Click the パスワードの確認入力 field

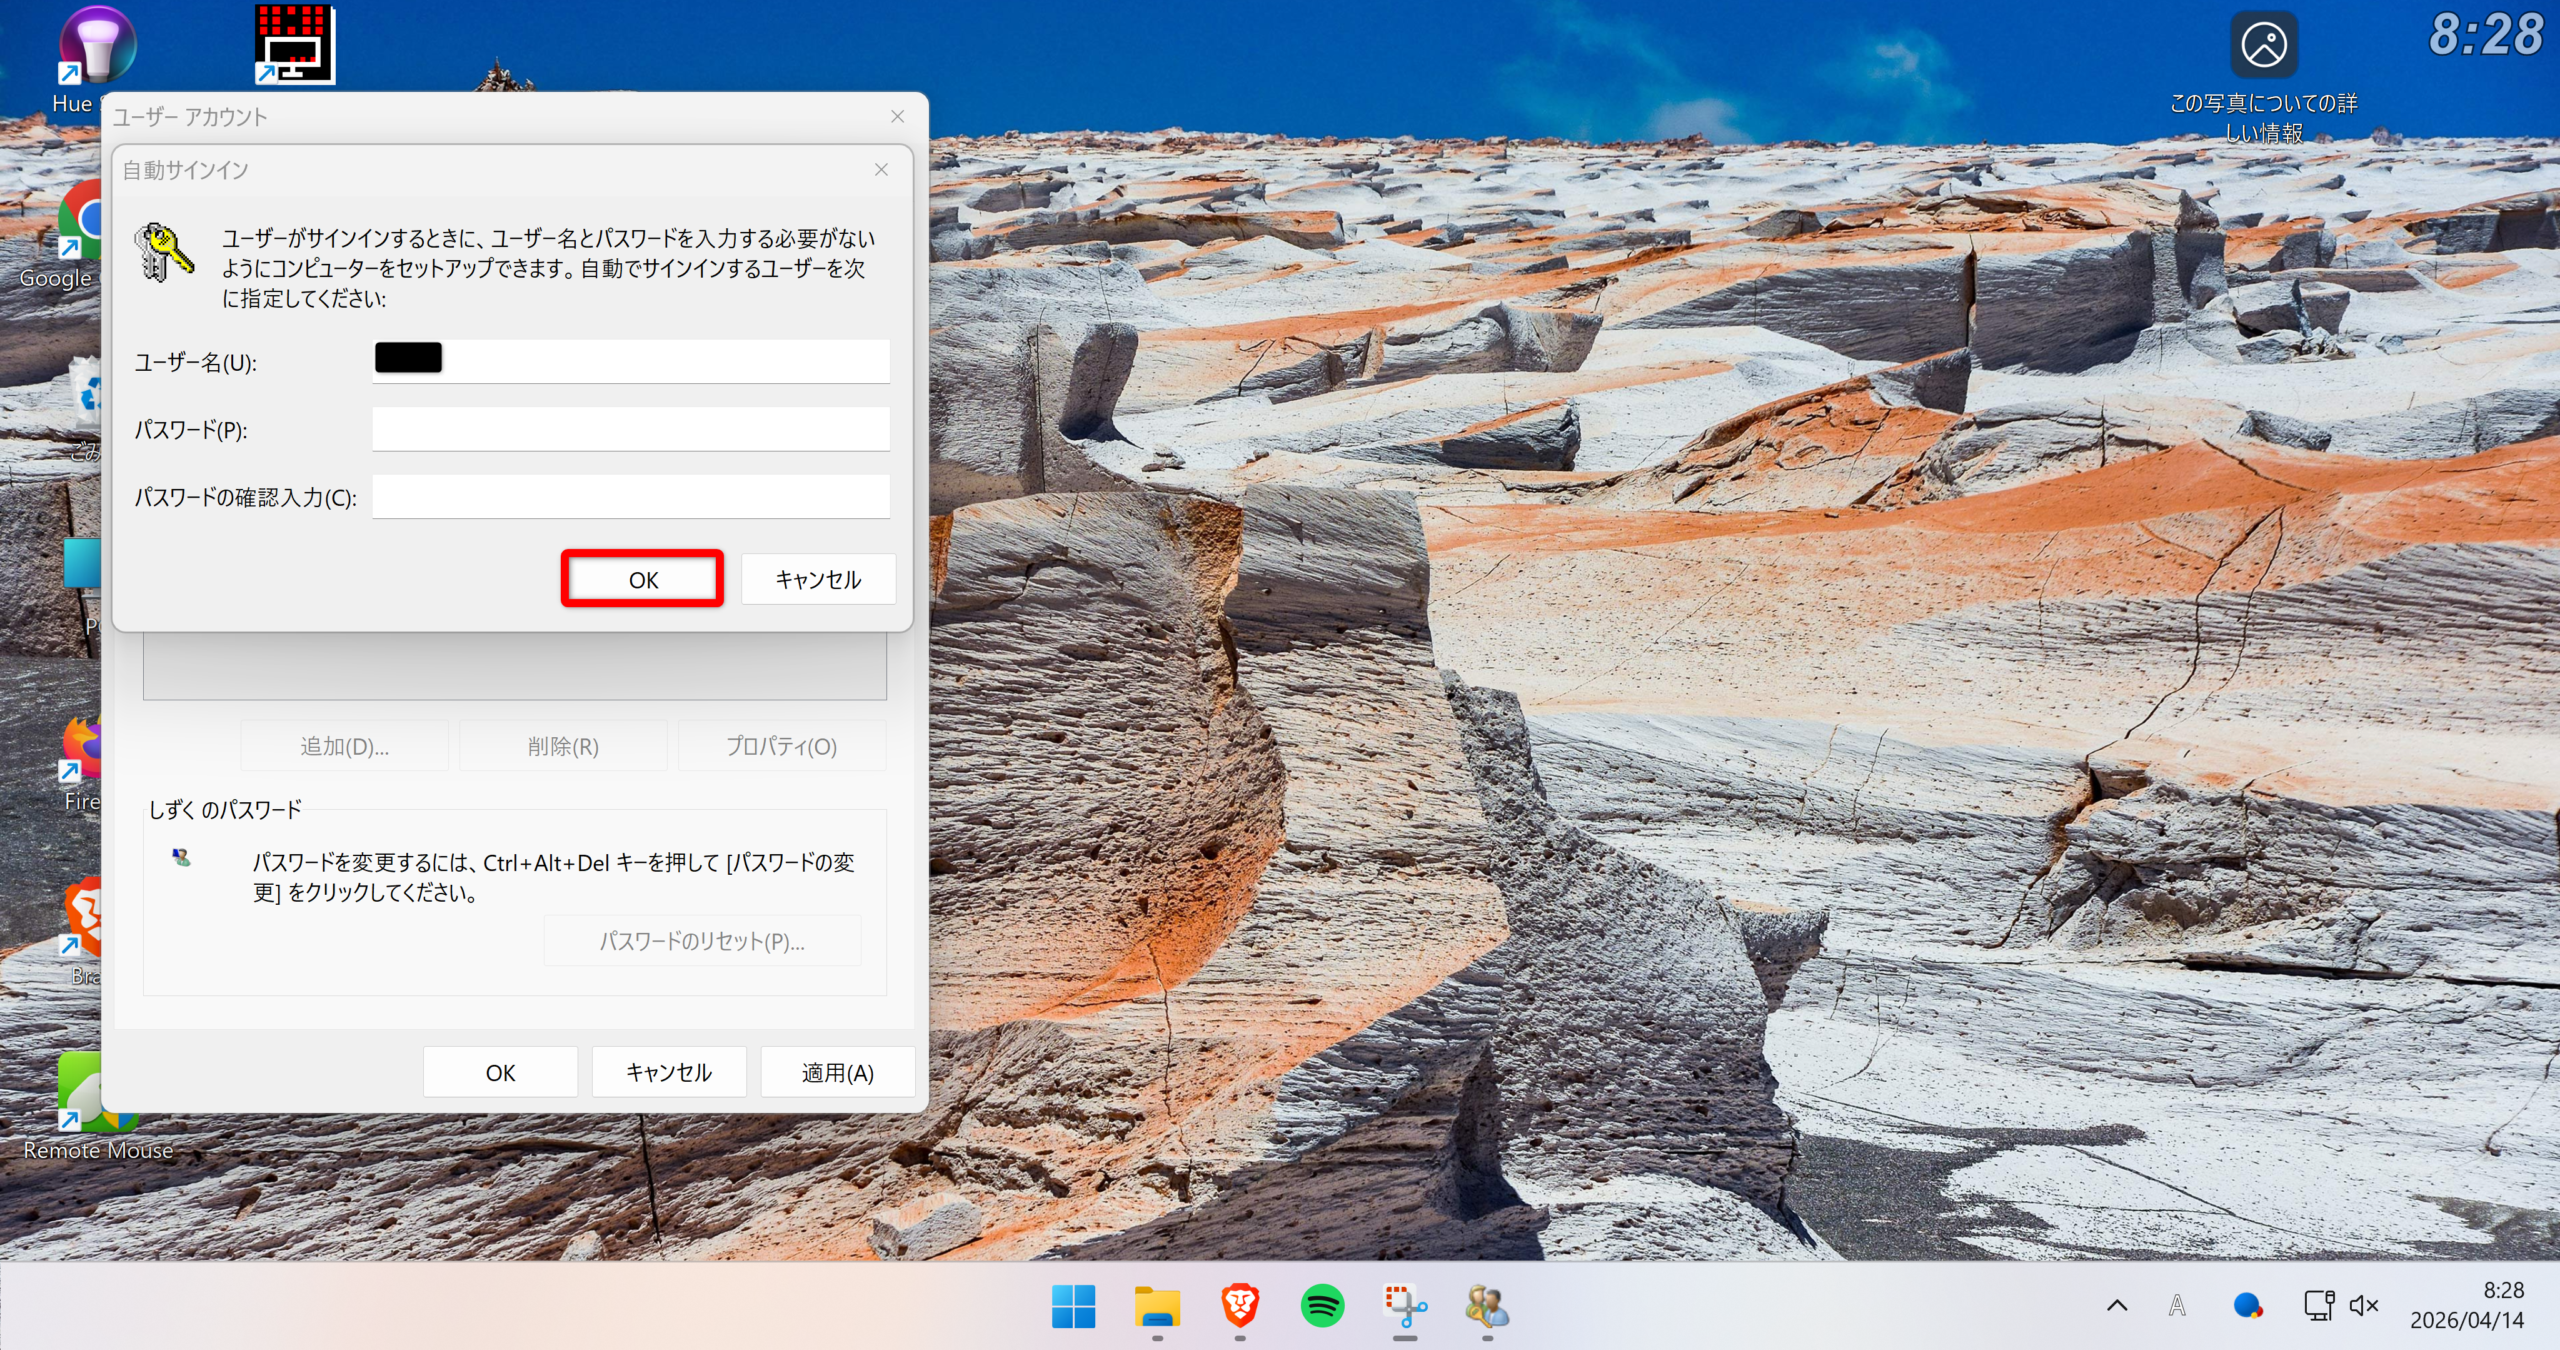pyautogui.click(x=630, y=496)
